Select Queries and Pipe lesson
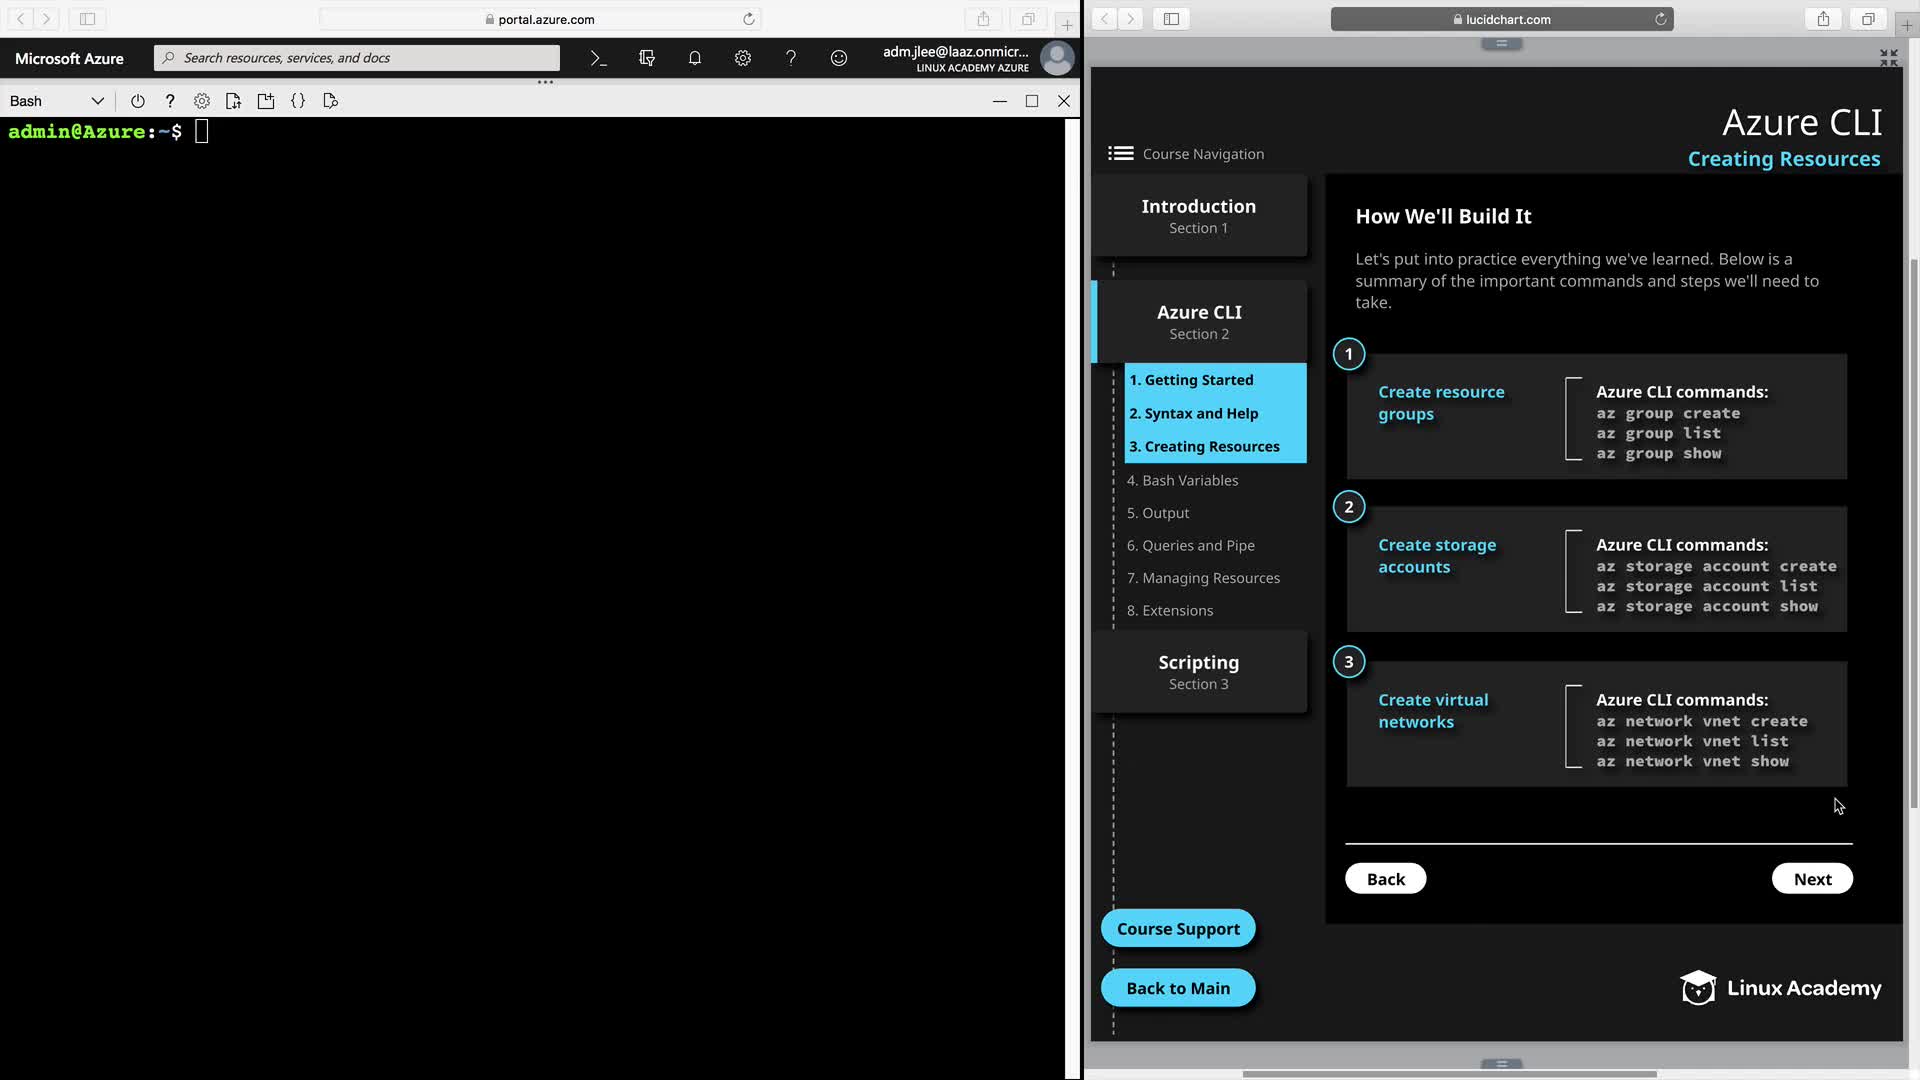Viewport: 1920px width, 1080px height. (x=1190, y=545)
